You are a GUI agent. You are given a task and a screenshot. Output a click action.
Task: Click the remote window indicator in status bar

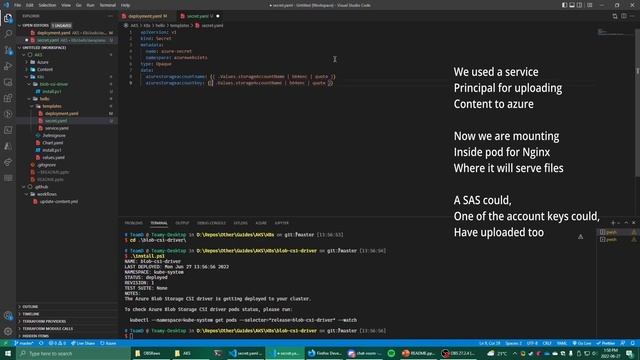click(6, 343)
